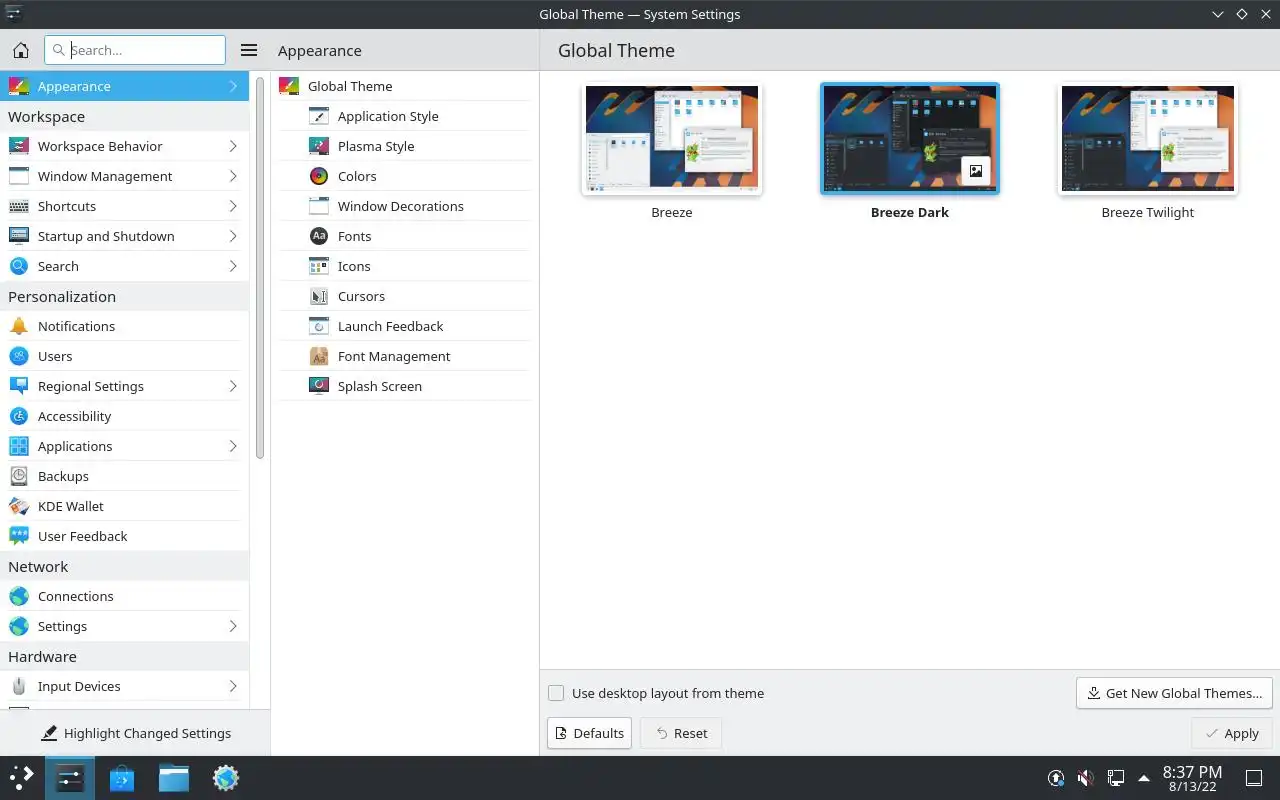Viewport: 1280px width, 800px height.
Task: Click the Font Management icon
Action: coord(319,356)
